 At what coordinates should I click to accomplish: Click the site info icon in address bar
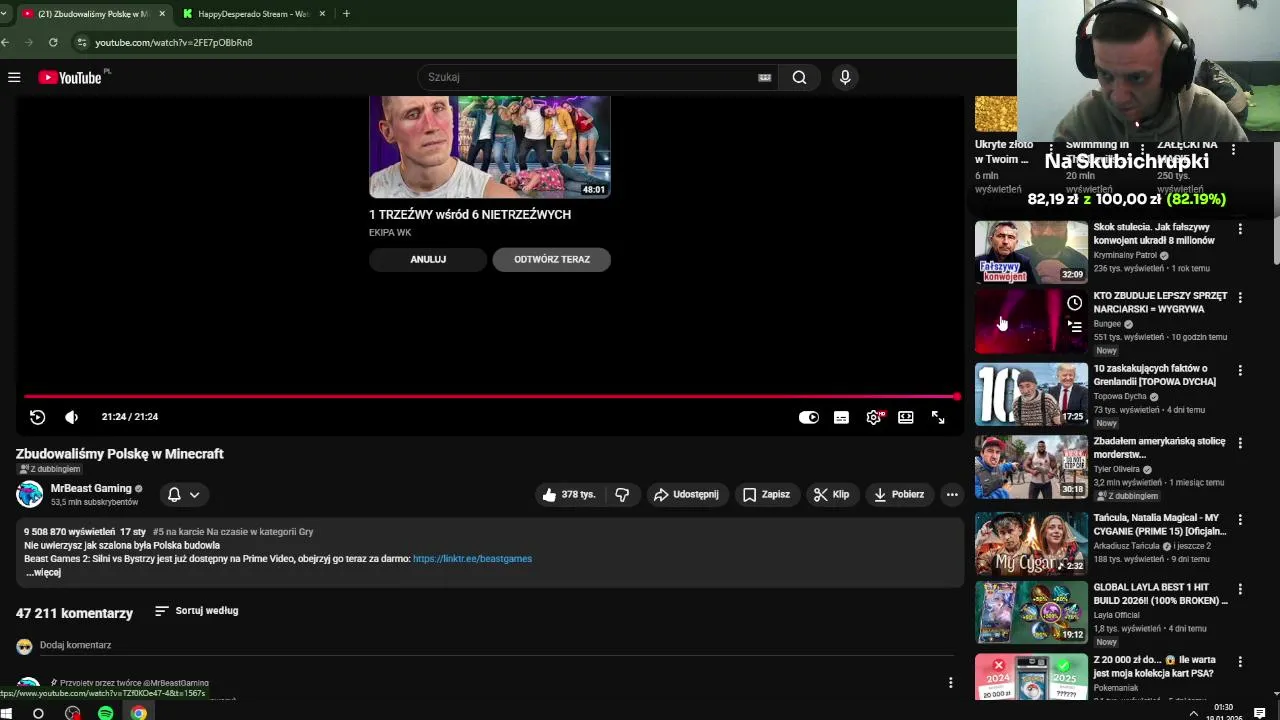point(82,42)
